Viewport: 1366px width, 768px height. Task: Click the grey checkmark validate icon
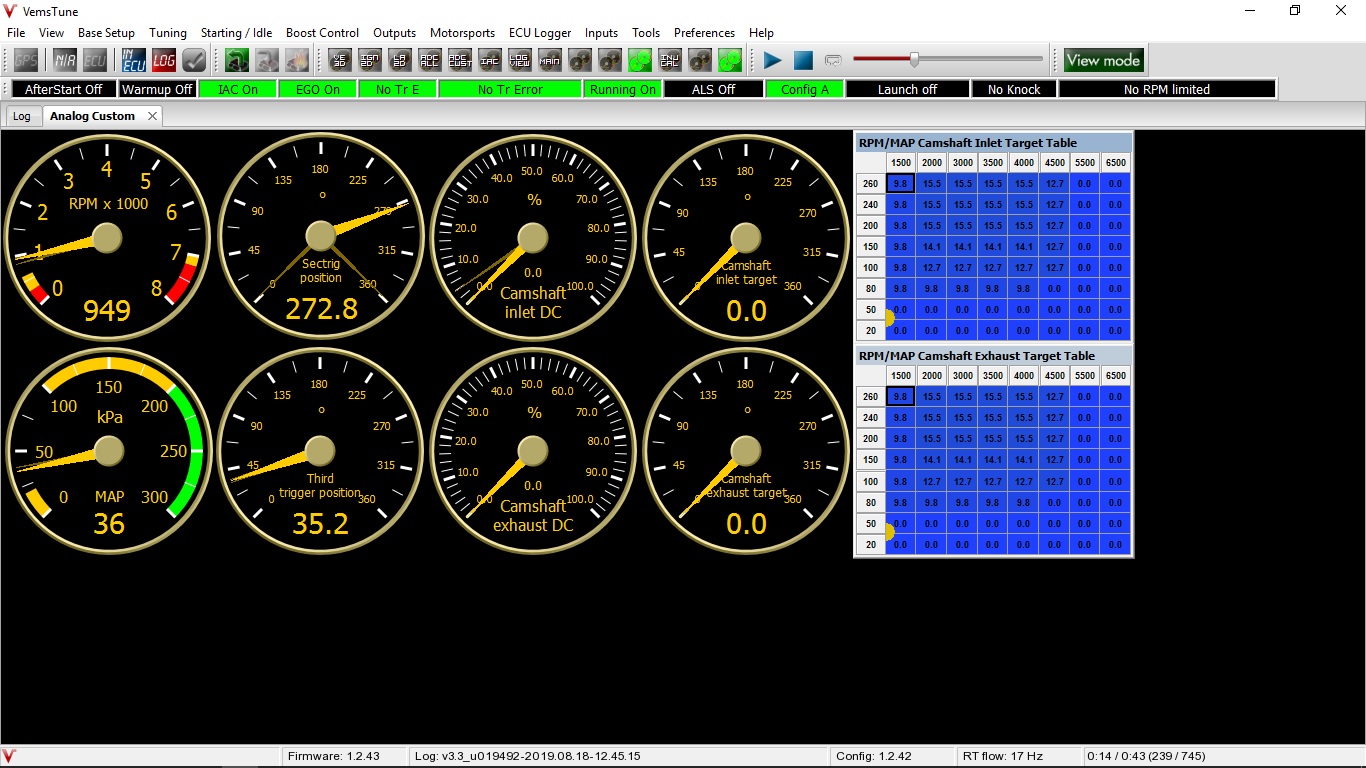(x=194, y=60)
